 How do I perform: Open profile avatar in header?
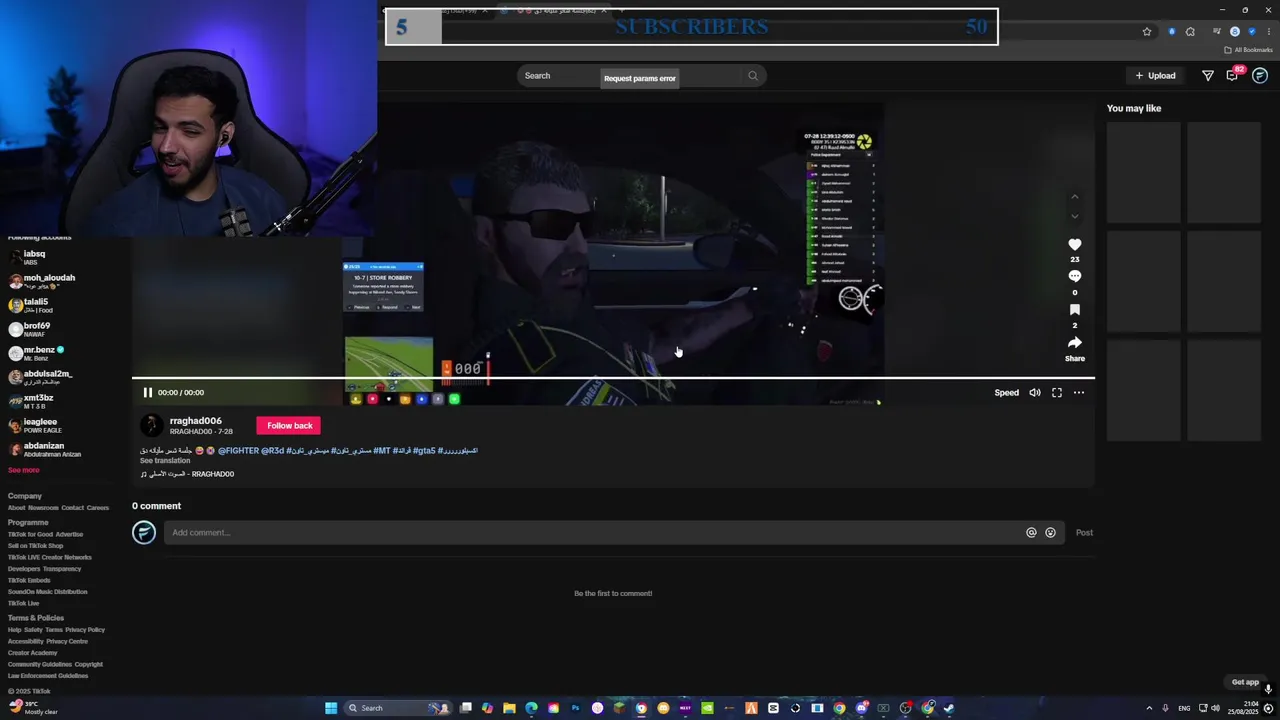tap(1260, 76)
